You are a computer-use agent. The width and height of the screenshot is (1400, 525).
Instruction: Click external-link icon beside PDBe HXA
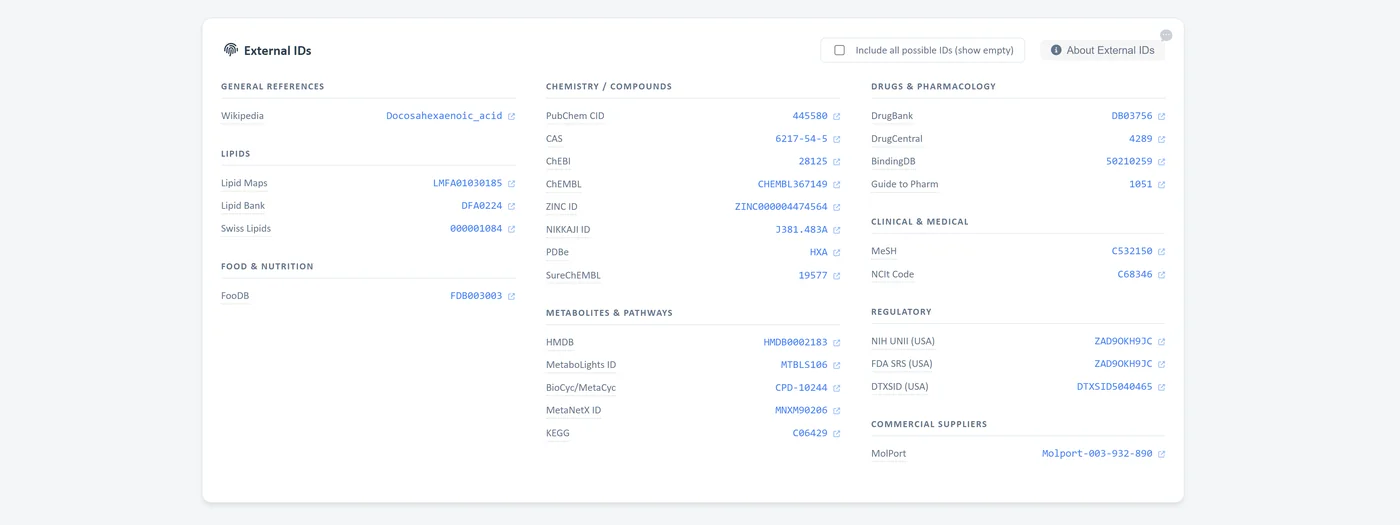[x=836, y=253]
